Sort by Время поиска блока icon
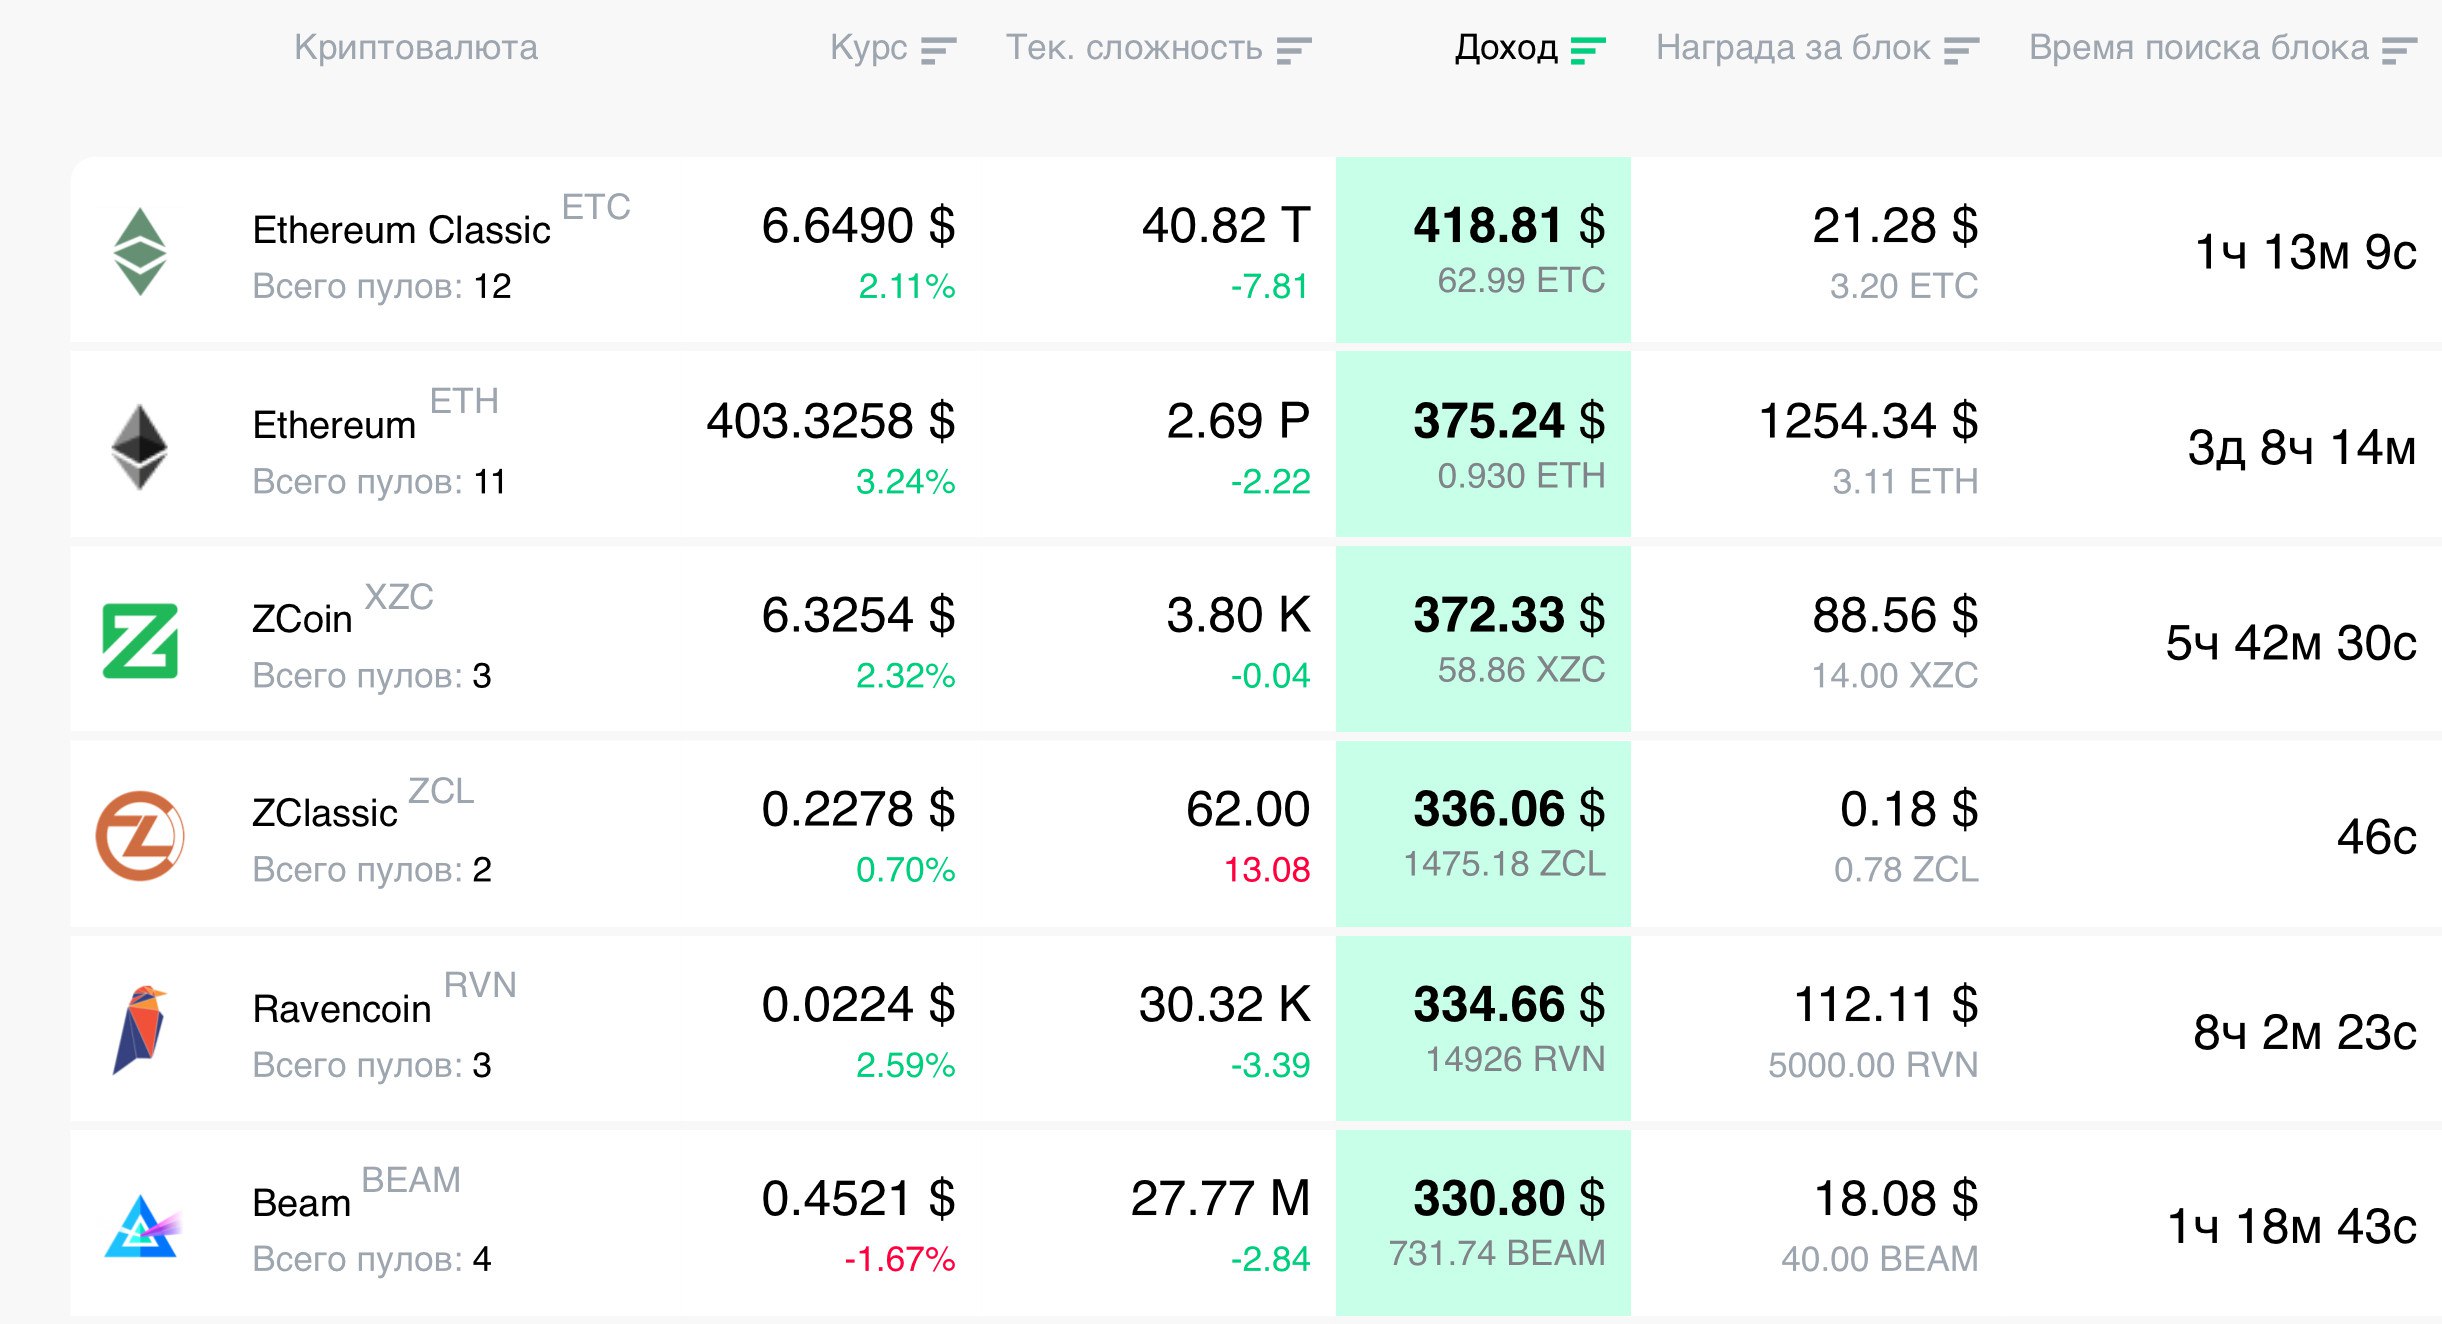2442x1324 pixels. pos(2399,50)
